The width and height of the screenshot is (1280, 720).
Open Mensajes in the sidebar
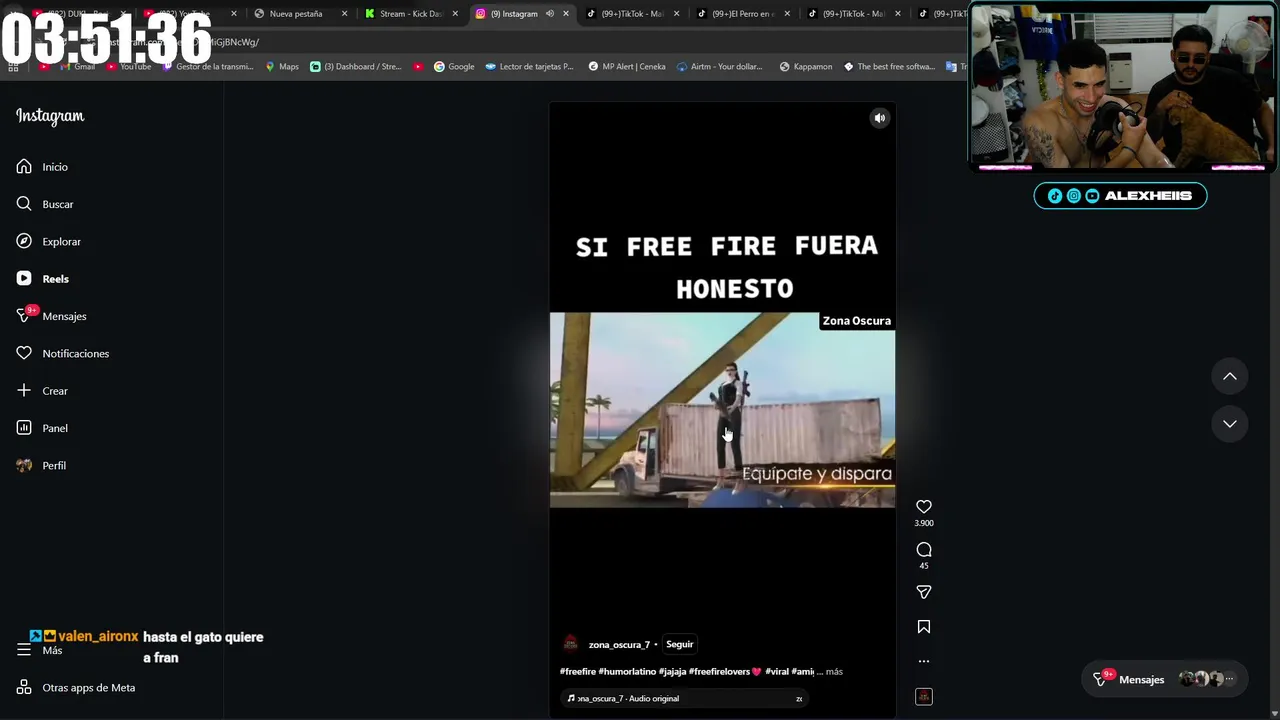[51, 316]
